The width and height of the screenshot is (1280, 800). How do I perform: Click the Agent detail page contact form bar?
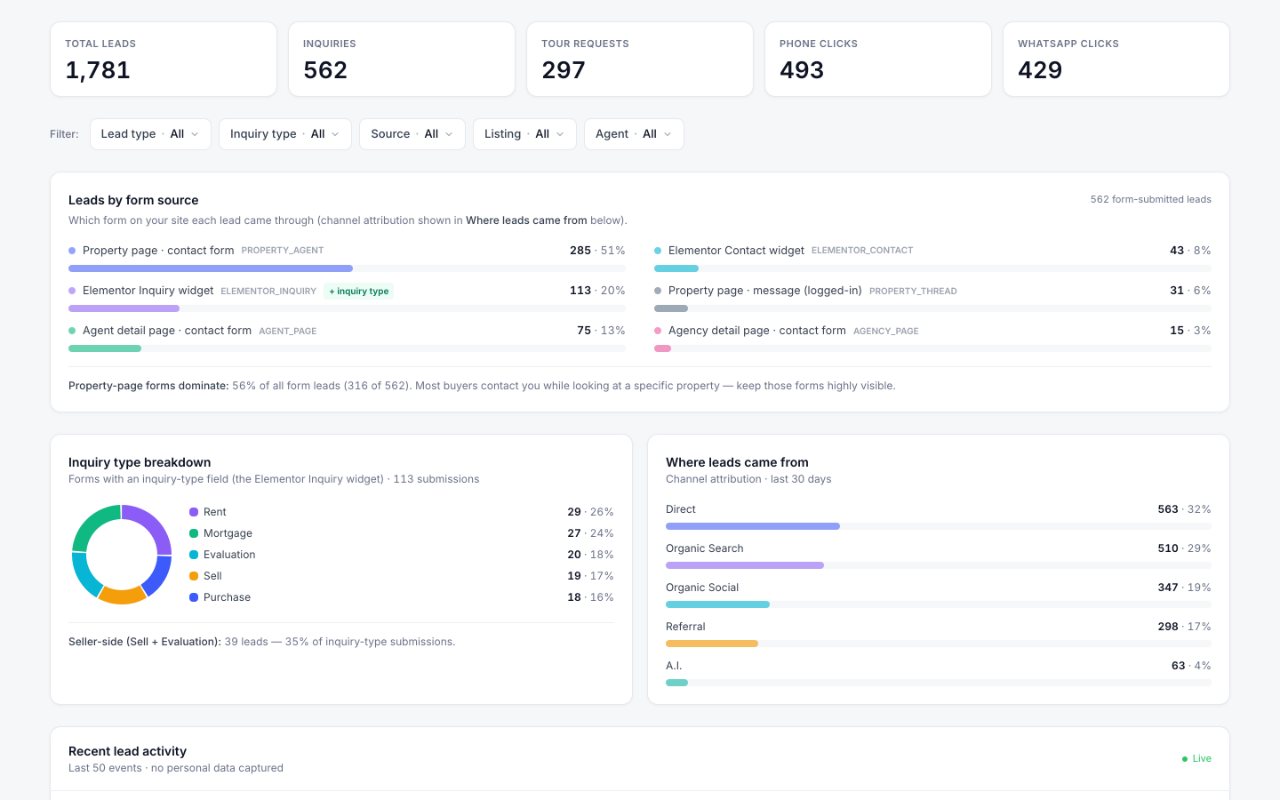pyautogui.click(x=347, y=348)
